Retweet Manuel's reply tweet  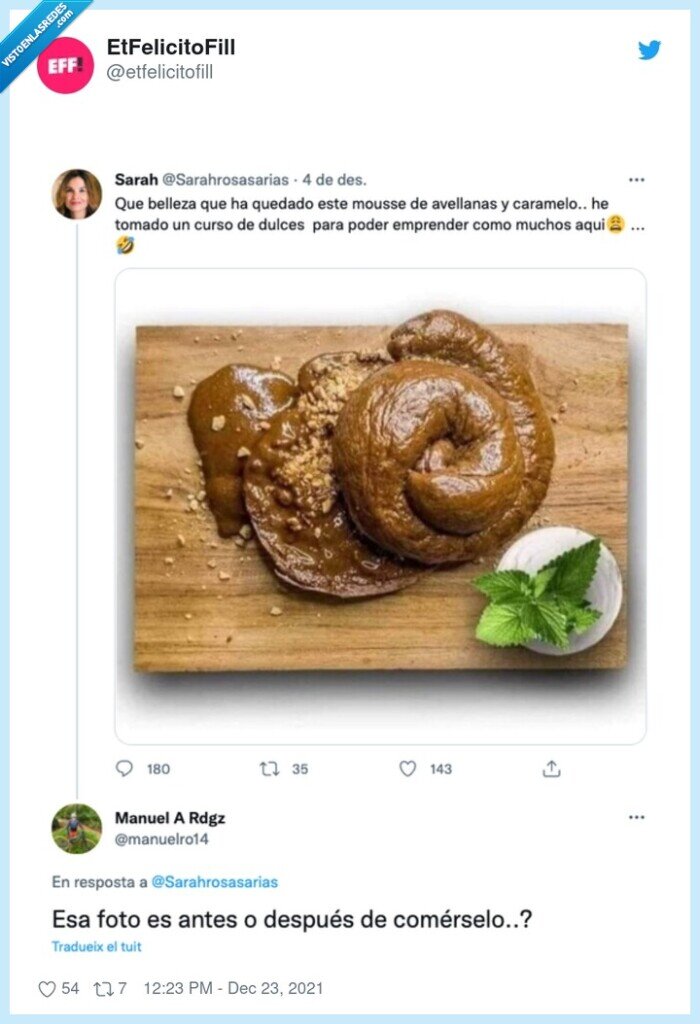[x=102, y=988]
